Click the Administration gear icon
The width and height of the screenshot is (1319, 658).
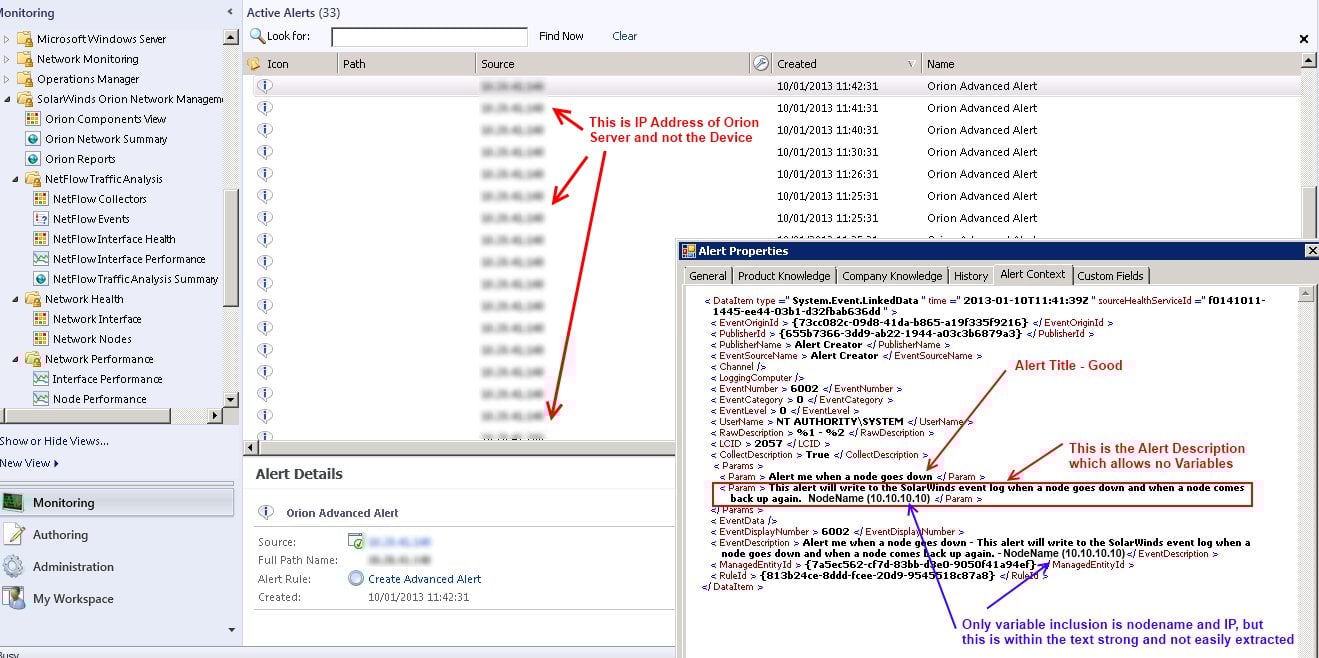(13, 567)
